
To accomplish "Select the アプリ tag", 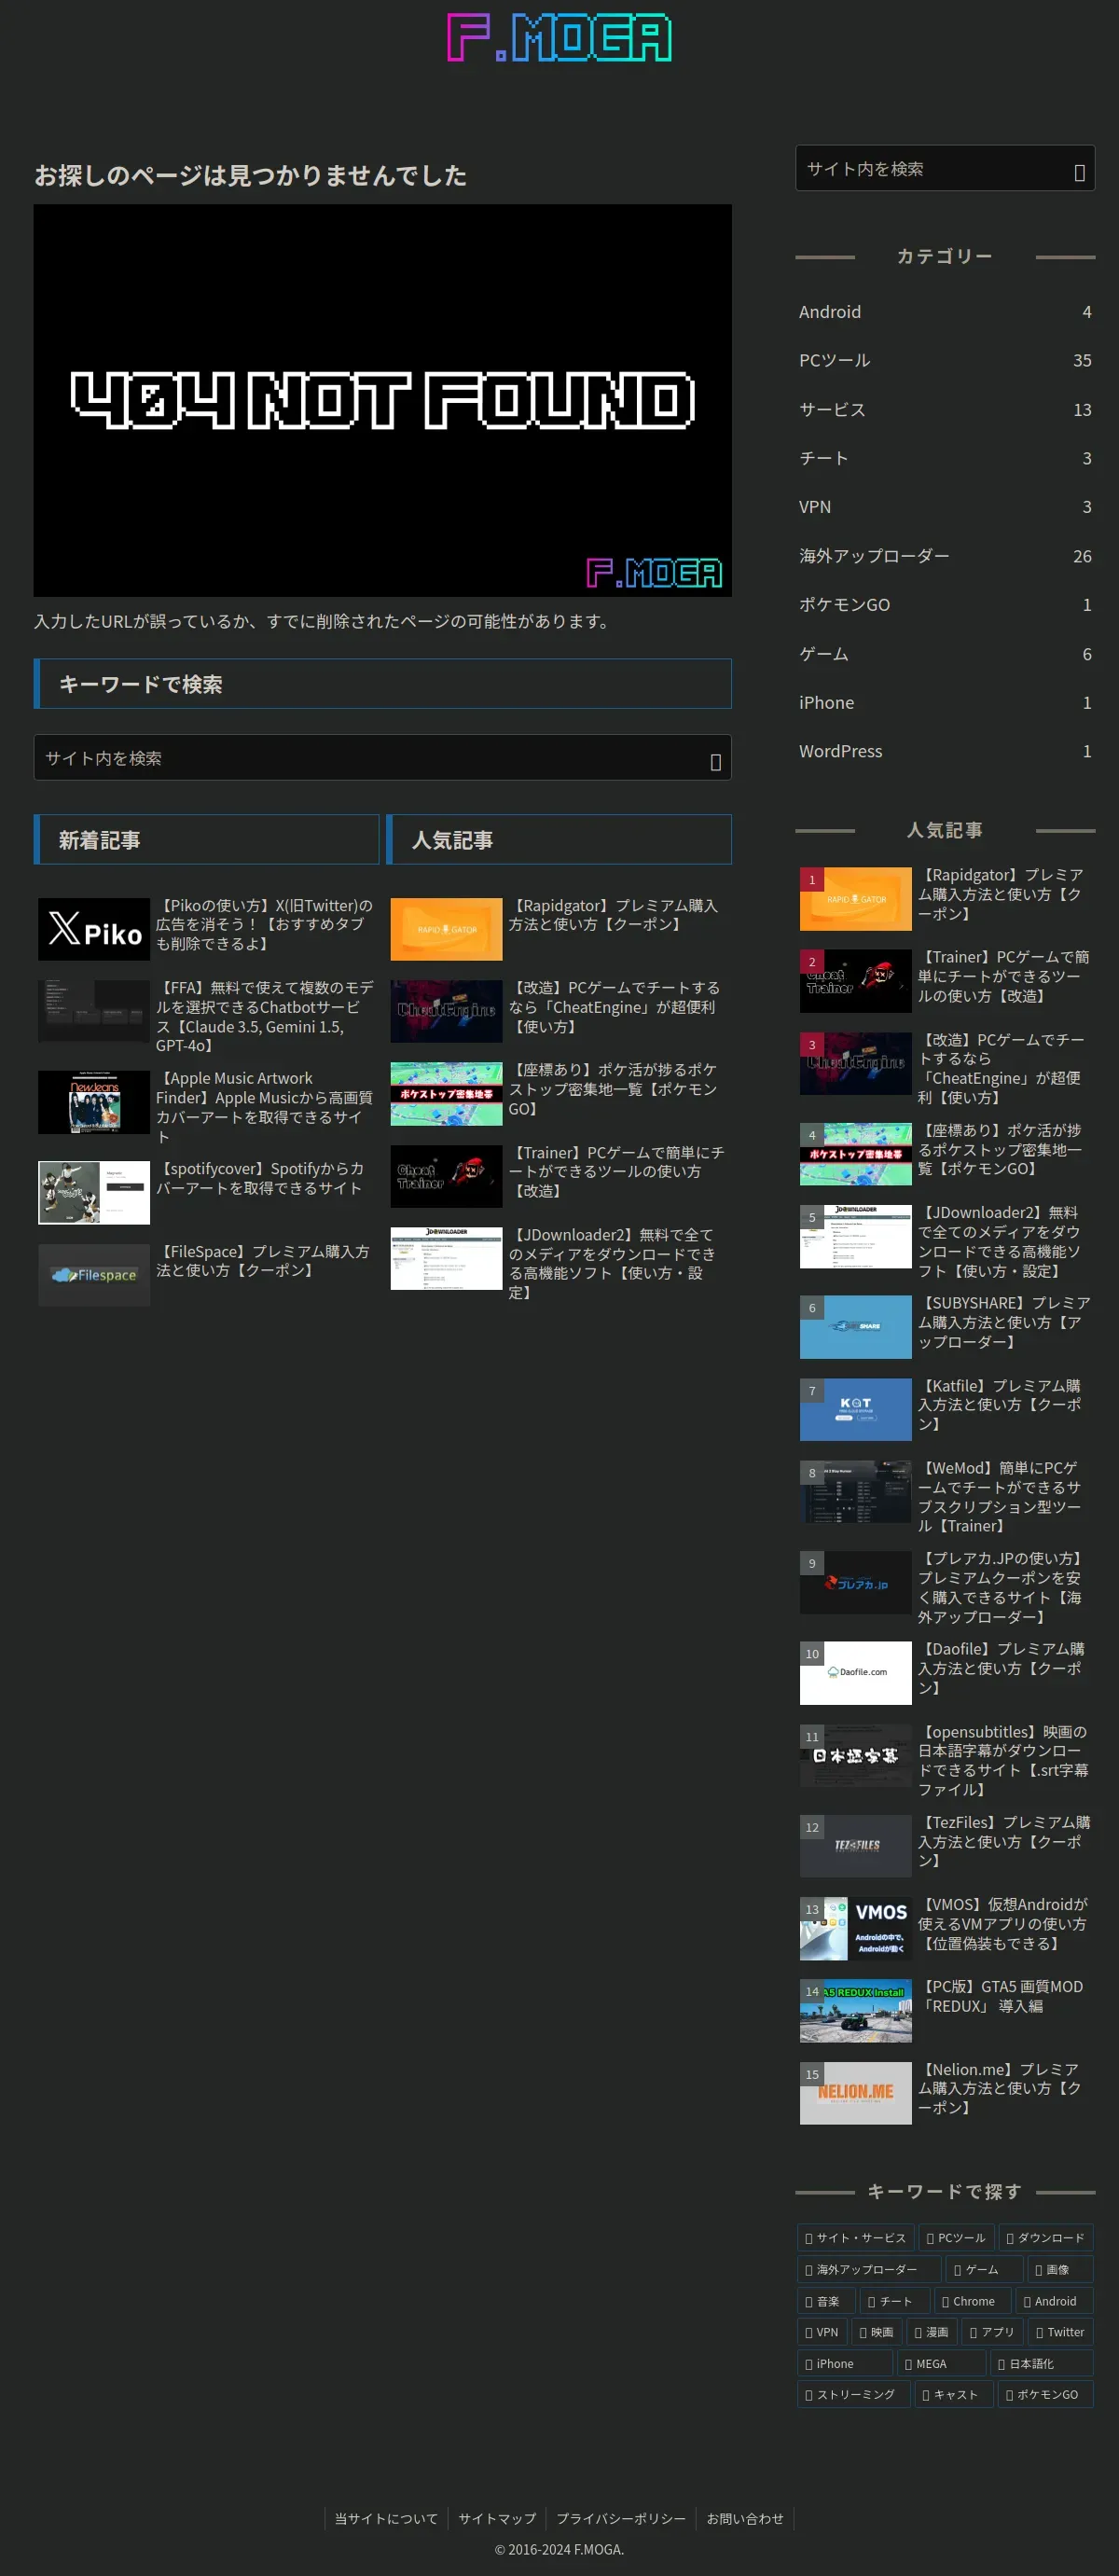I will 991,2332.
